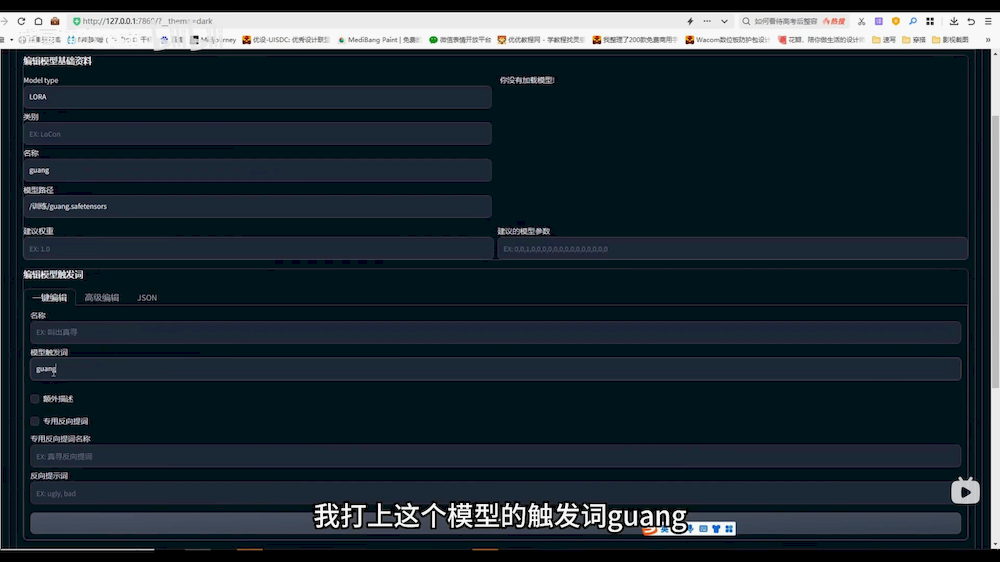
Task: Open the four-squares apps grid icon
Action: [x=929, y=21]
